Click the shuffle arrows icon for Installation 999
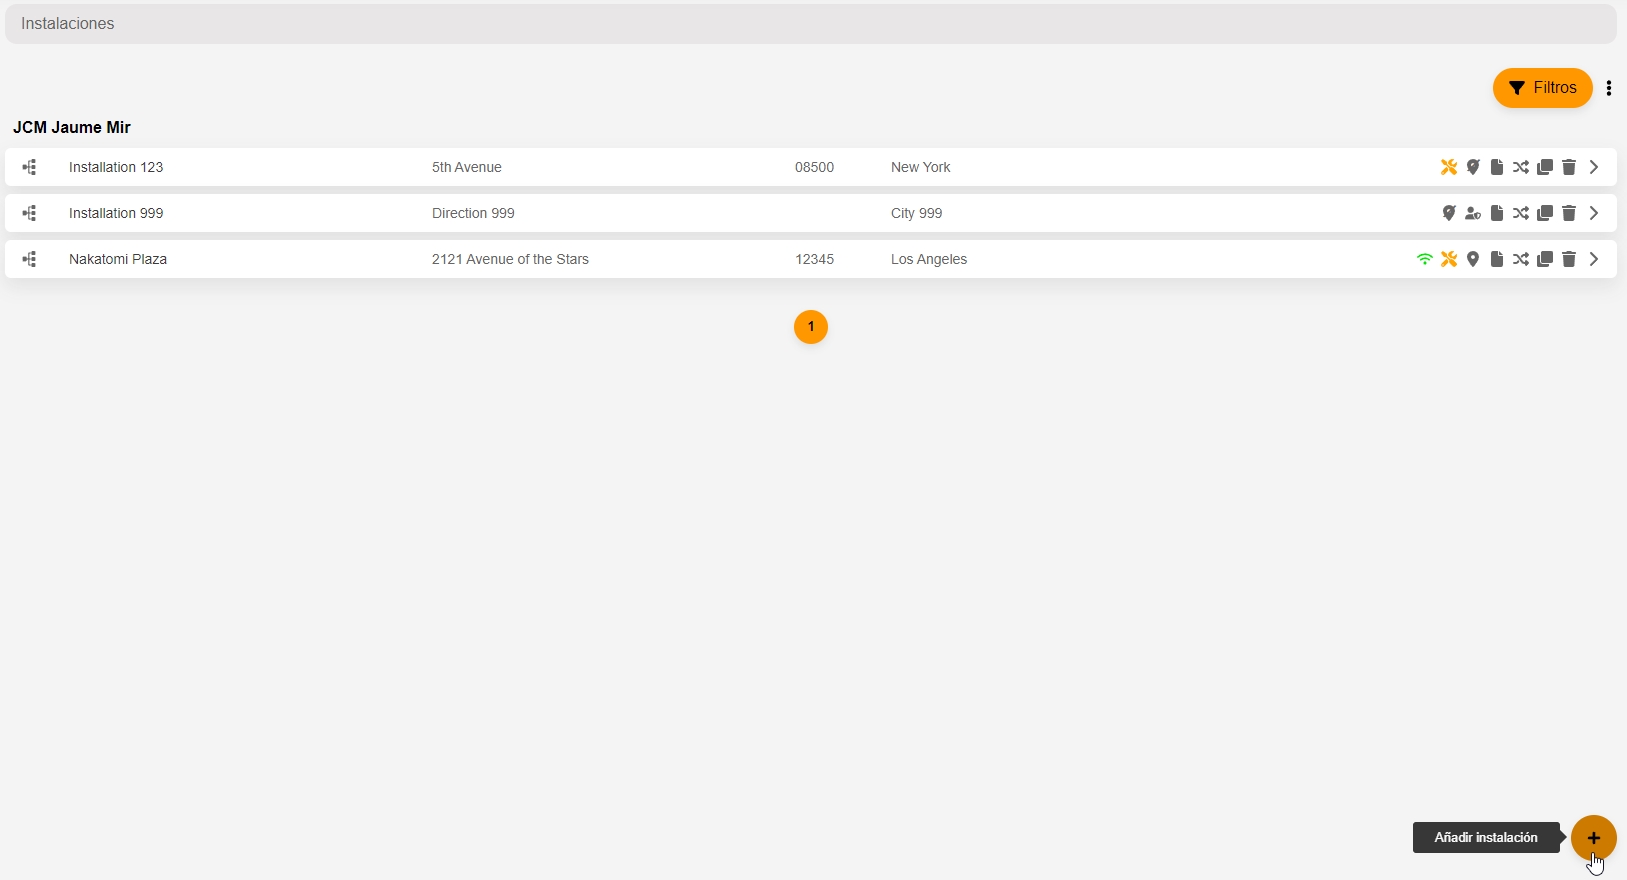The width and height of the screenshot is (1627, 880). [1521, 213]
